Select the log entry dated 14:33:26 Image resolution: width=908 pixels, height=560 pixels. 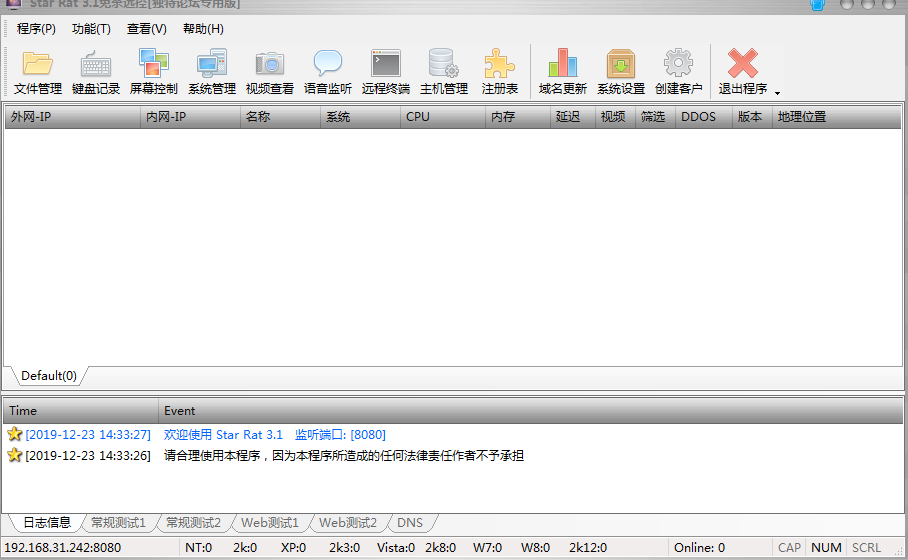(x=453, y=456)
